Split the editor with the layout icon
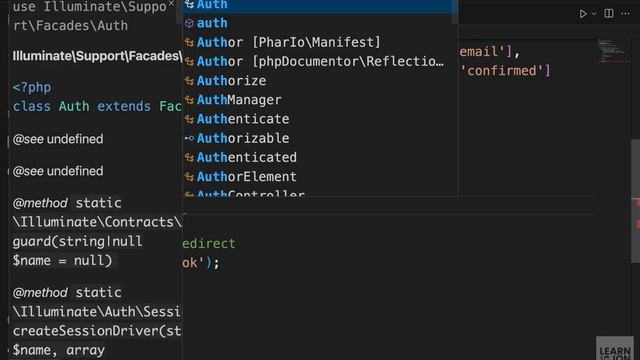The width and height of the screenshot is (640, 360). point(609,13)
